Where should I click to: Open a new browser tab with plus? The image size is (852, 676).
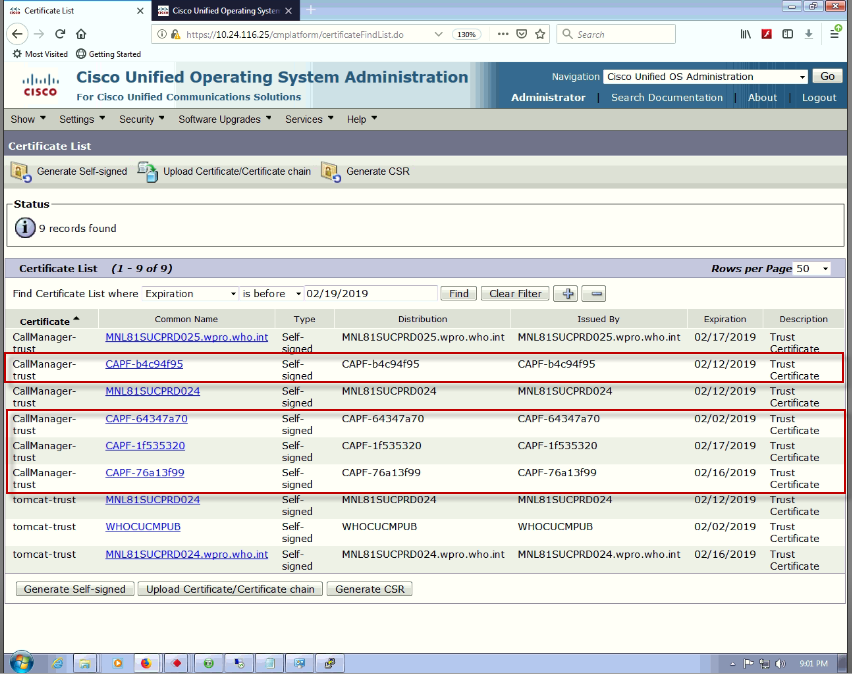(311, 10)
